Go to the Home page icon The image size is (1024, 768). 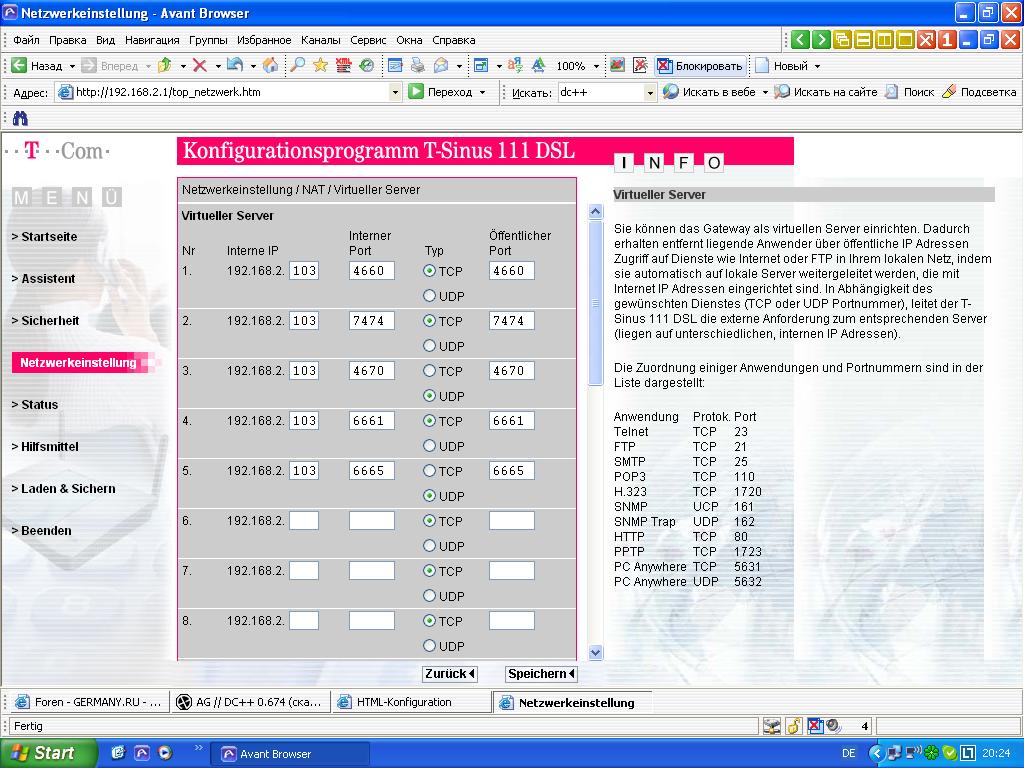[x=270, y=65]
